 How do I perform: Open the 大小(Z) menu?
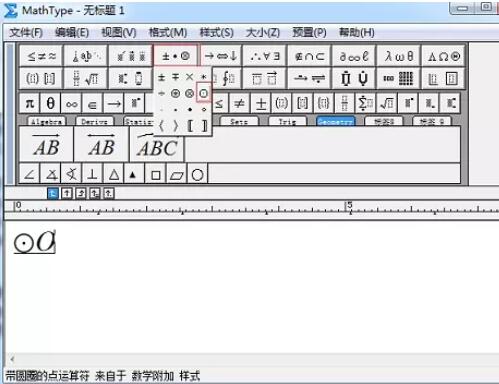263,33
